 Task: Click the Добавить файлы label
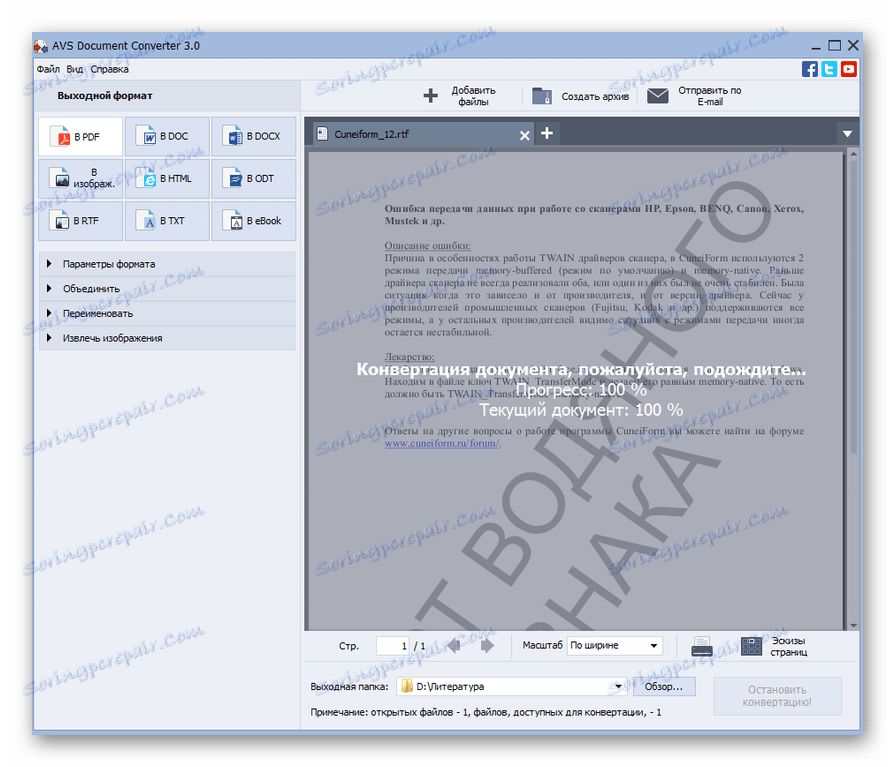(x=473, y=96)
